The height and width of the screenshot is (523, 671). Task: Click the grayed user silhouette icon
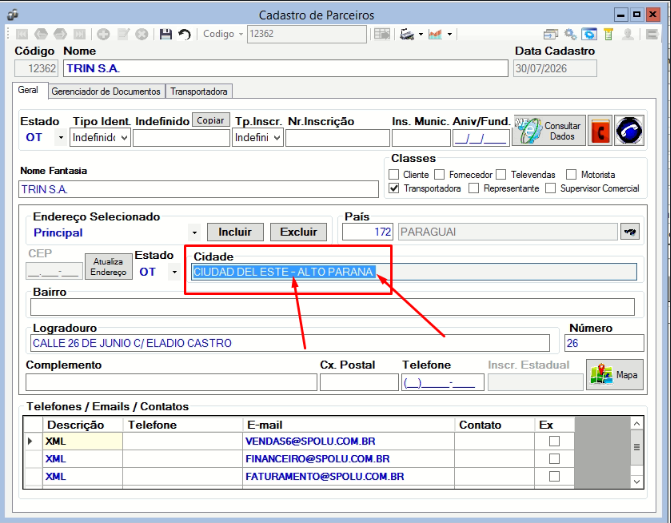[x=628, y=34]
